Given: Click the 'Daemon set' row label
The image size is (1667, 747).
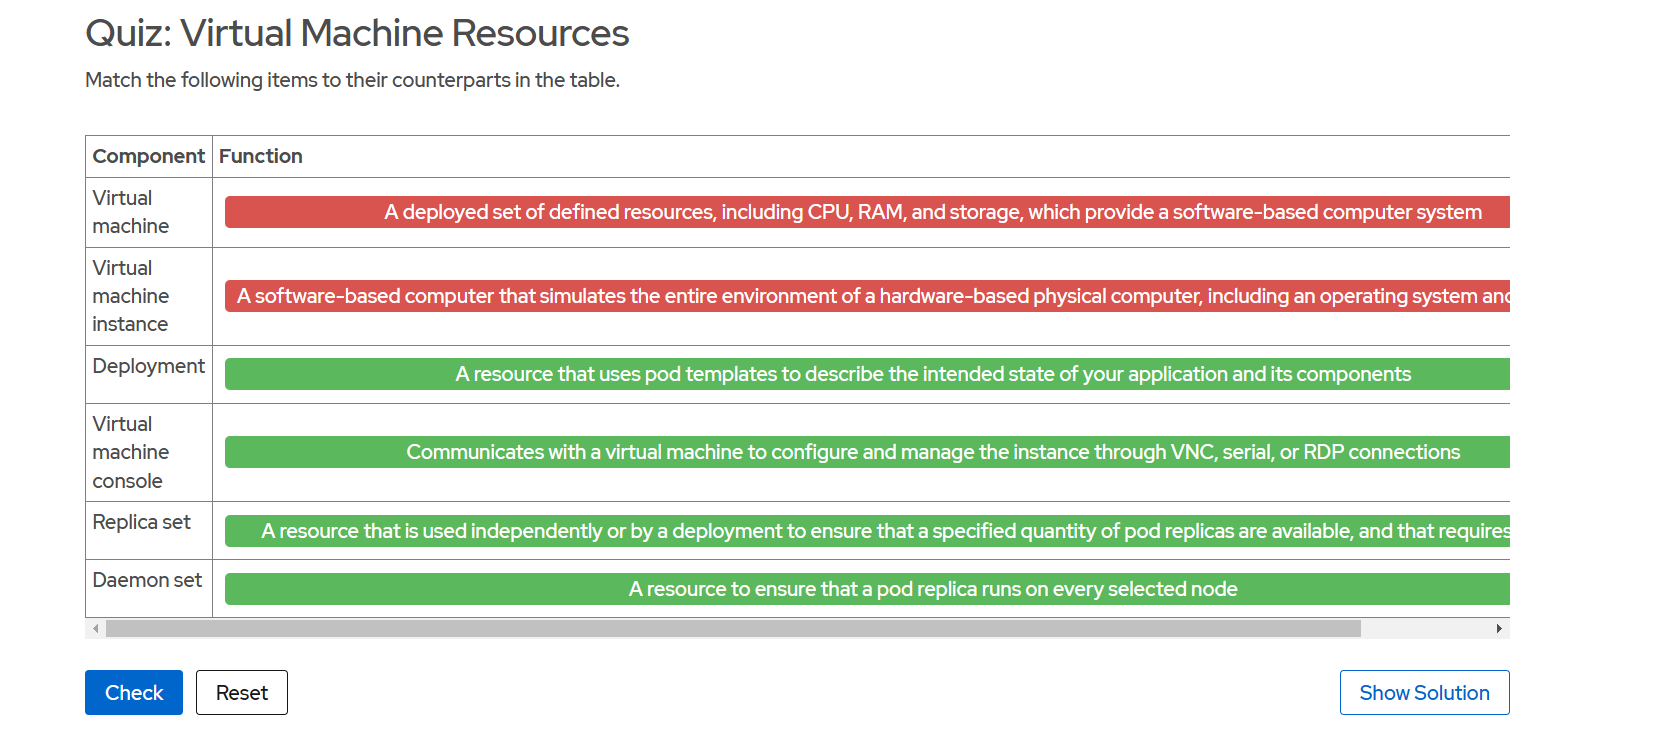Looking at the screenshot, I should (146, 580).
